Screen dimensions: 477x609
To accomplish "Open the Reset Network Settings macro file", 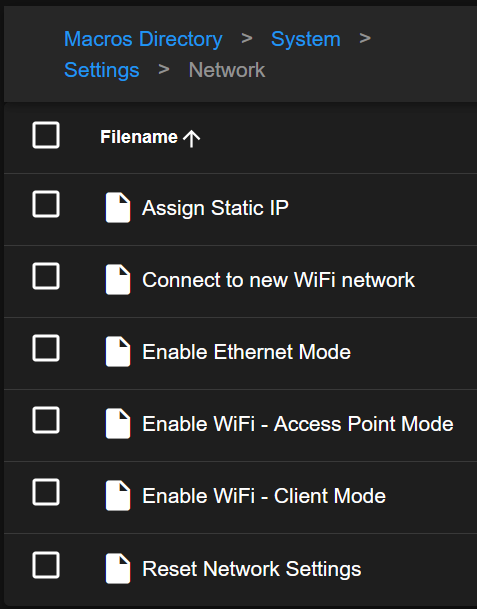I will point(252,569).
